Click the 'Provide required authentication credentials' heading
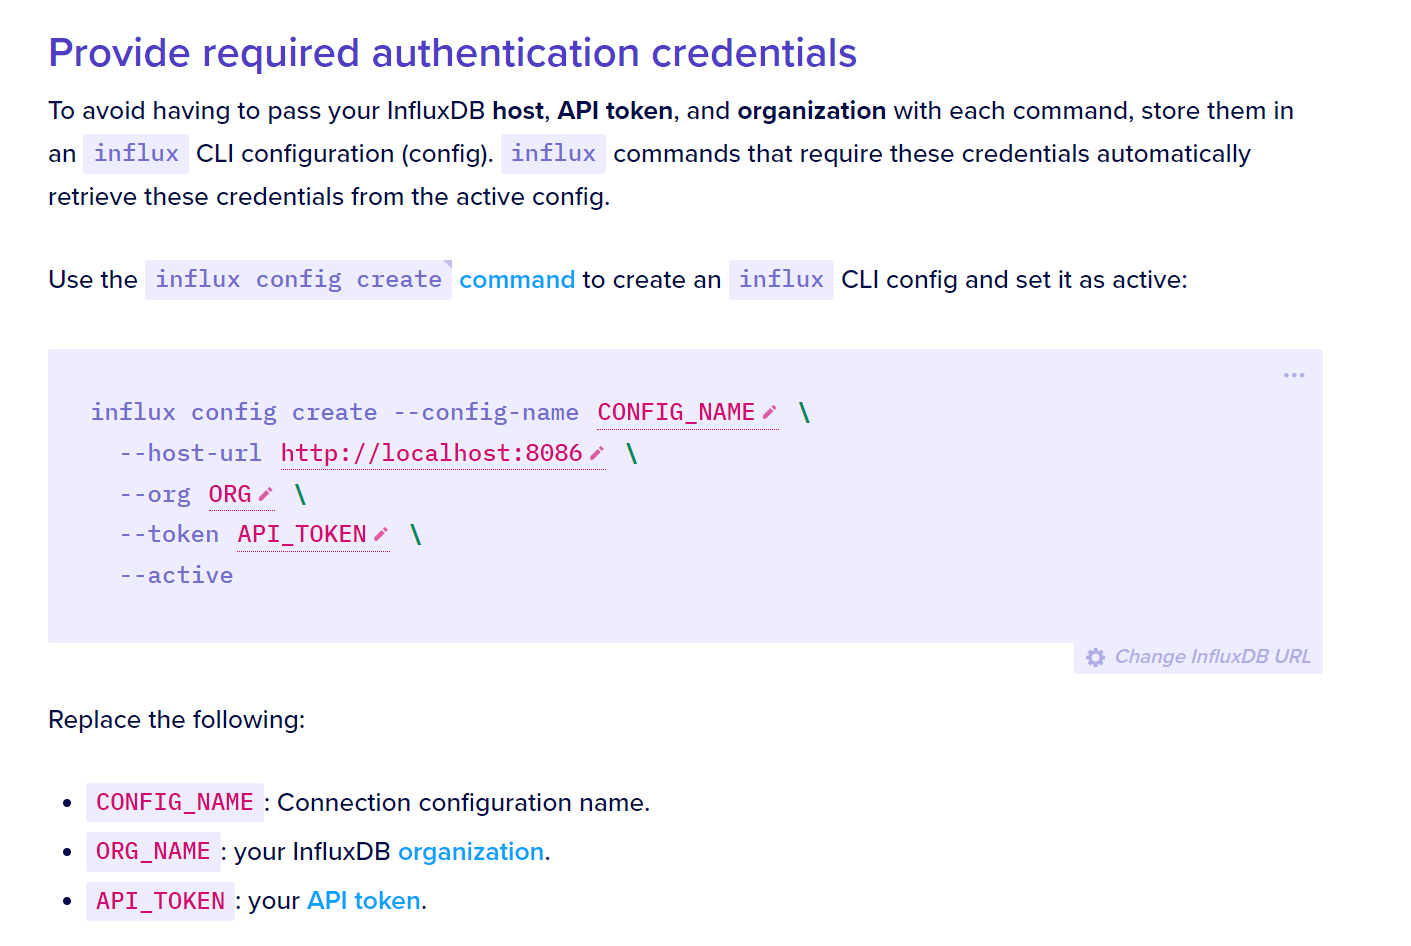The width and height of the screenshot is (1411, 946). 452,53
